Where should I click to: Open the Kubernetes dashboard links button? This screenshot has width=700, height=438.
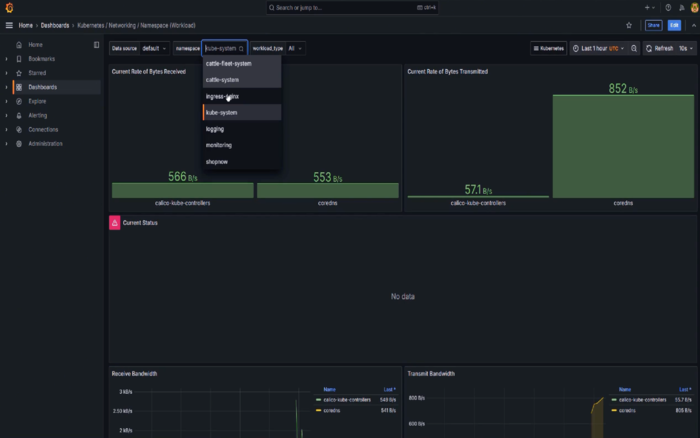pos(549,48)
